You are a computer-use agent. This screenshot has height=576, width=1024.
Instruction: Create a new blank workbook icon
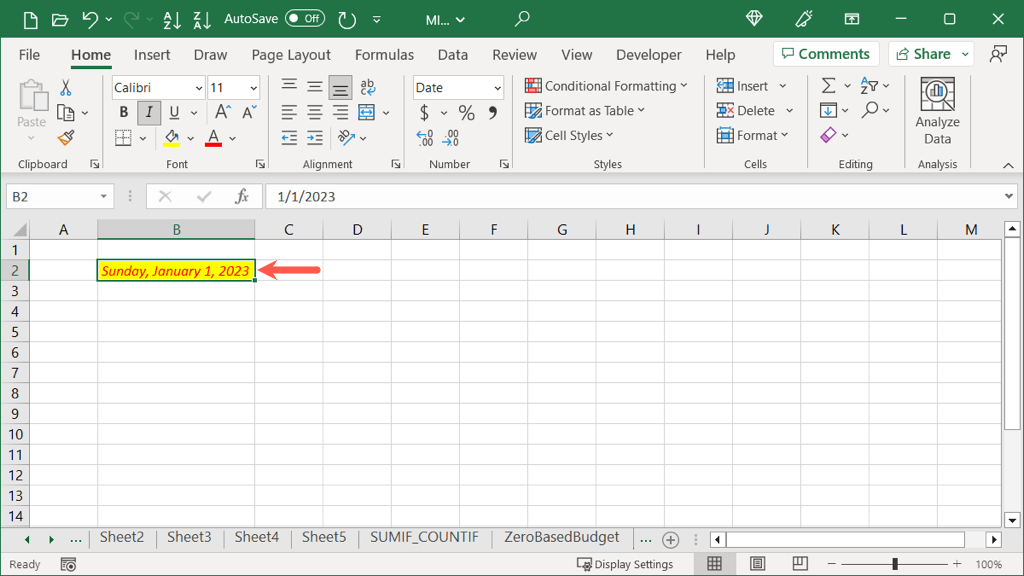point(30,20)
